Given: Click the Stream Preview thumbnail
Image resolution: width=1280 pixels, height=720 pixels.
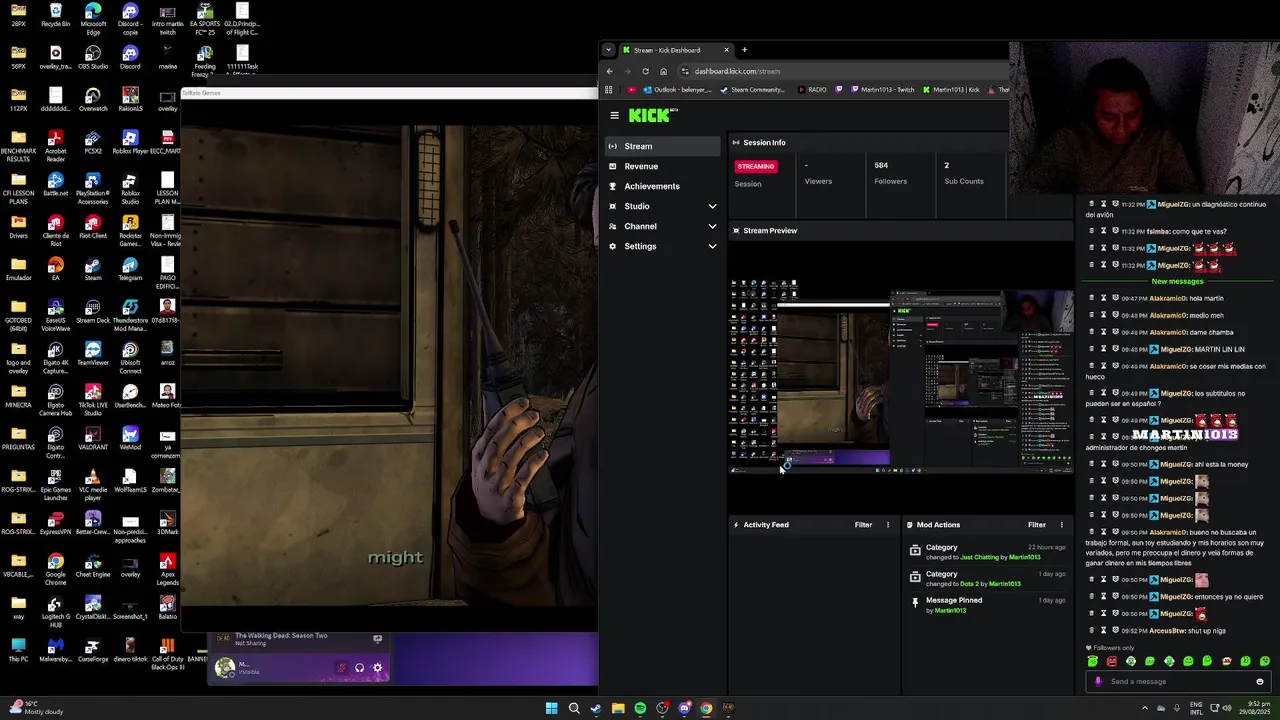Looking at the screenshot, I should (901, 376).
